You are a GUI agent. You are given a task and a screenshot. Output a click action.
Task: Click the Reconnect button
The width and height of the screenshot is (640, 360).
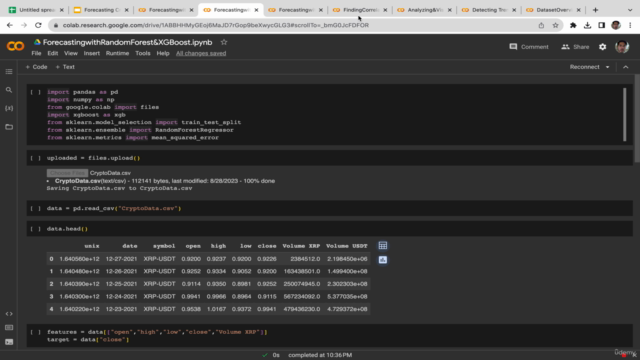[584, 67]
